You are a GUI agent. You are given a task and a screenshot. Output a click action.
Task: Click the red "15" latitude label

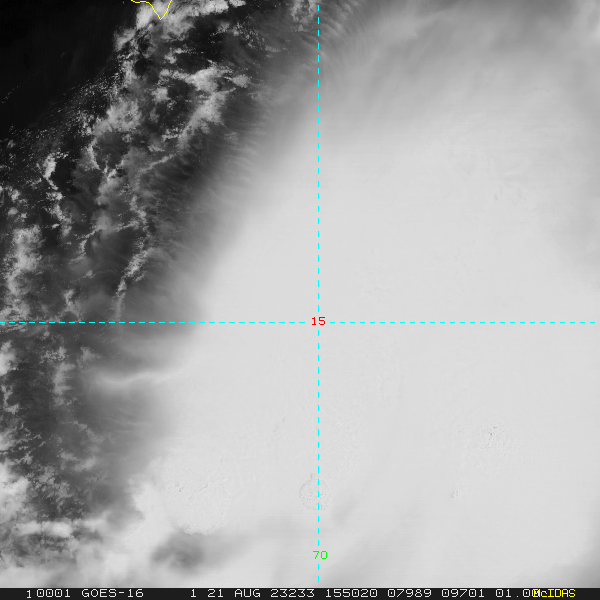[318, 321]
